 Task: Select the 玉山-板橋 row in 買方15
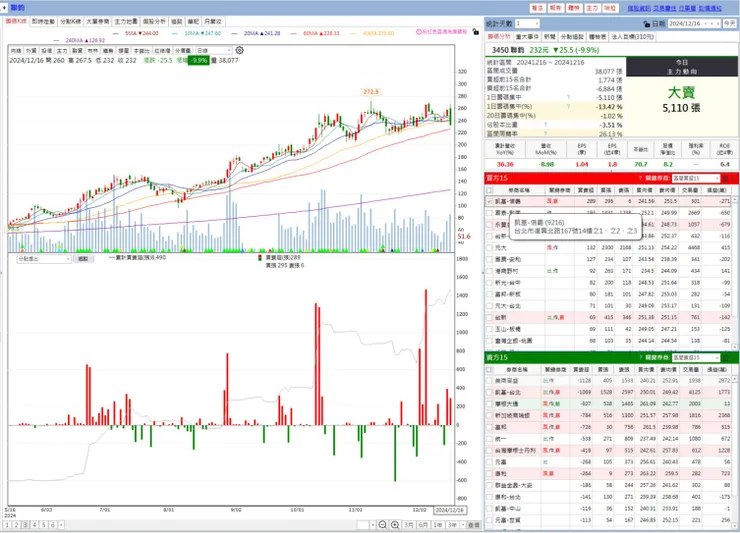(x=609, y=329)
